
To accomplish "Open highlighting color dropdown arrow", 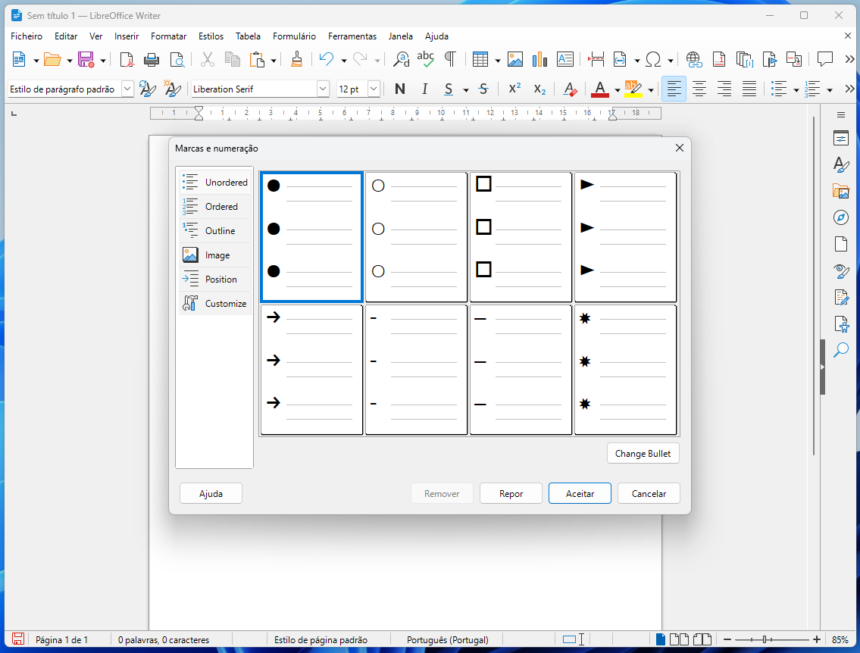I will [651, 90].
